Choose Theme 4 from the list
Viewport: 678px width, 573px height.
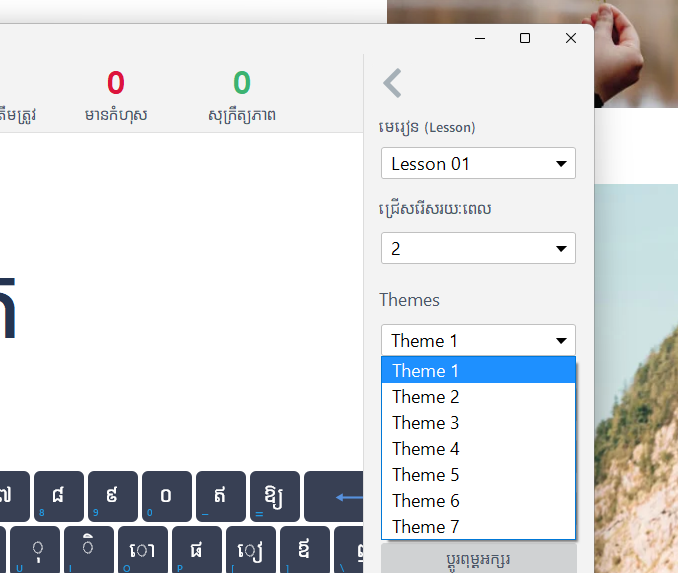tap(478, 449)
